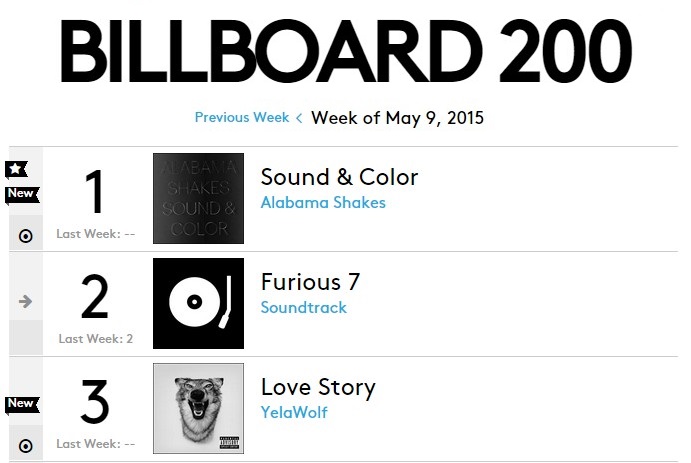Click the Billboard 200 heading
The image size is (691, 463).
346,51
